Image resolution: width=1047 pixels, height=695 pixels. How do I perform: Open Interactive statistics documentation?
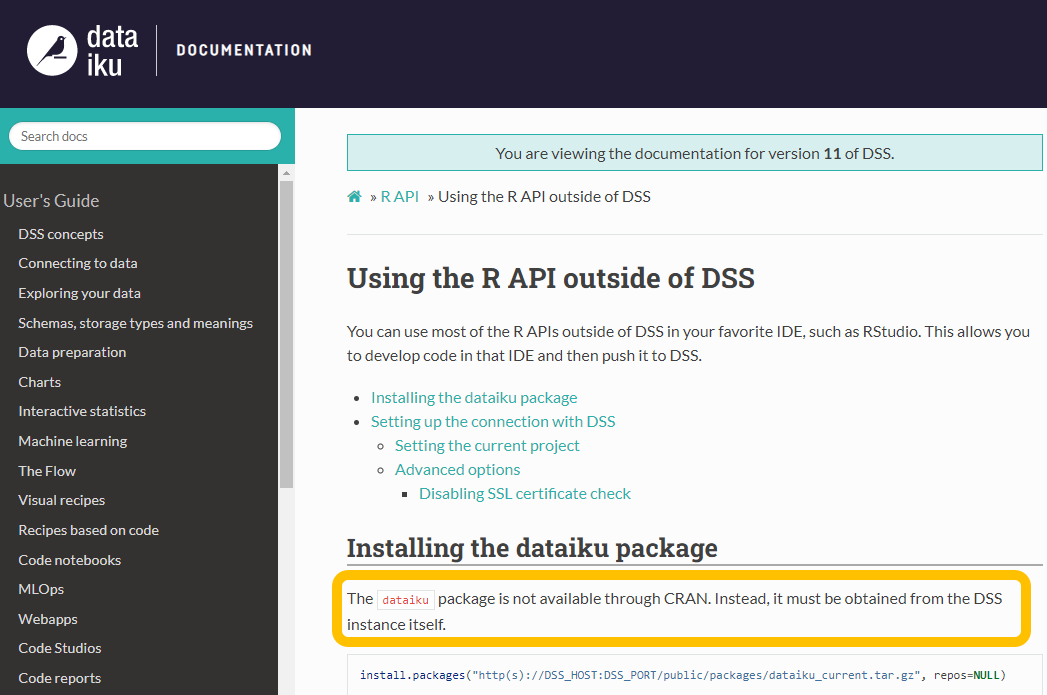click(81, 411)
